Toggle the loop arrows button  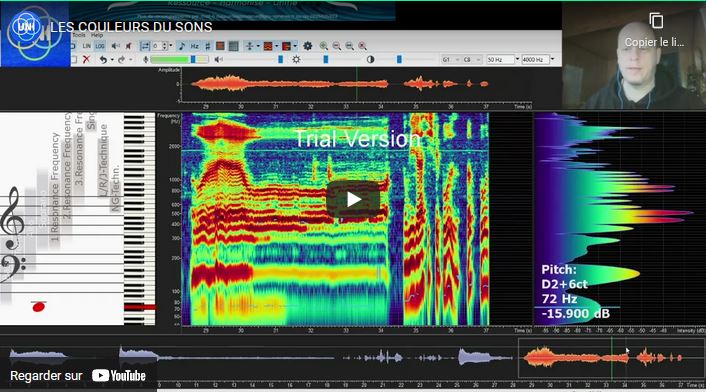point(145,46)
